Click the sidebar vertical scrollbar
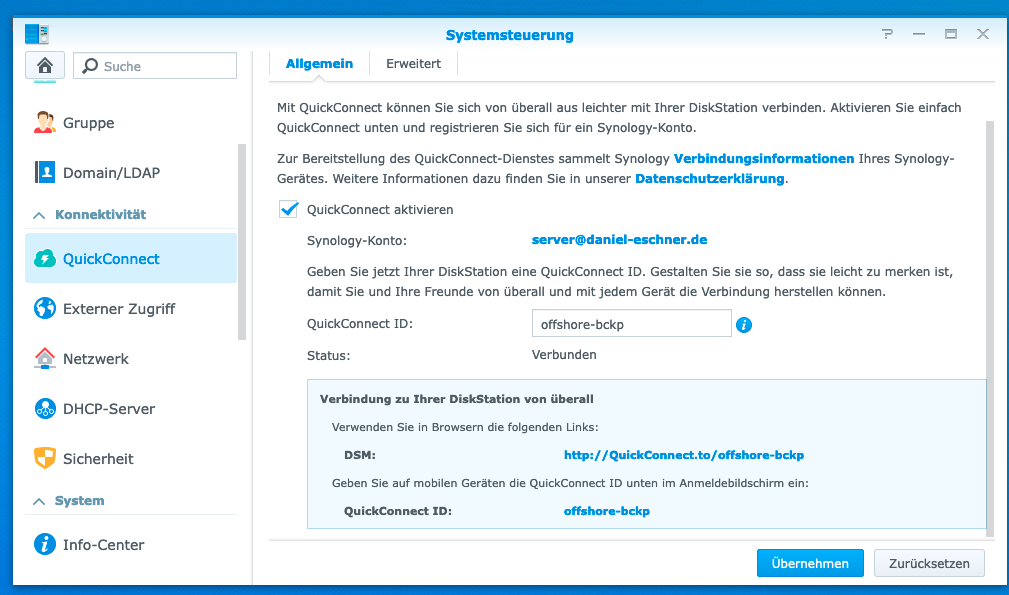This screenshot has height=595, width=1009. (x=241, y=240)
